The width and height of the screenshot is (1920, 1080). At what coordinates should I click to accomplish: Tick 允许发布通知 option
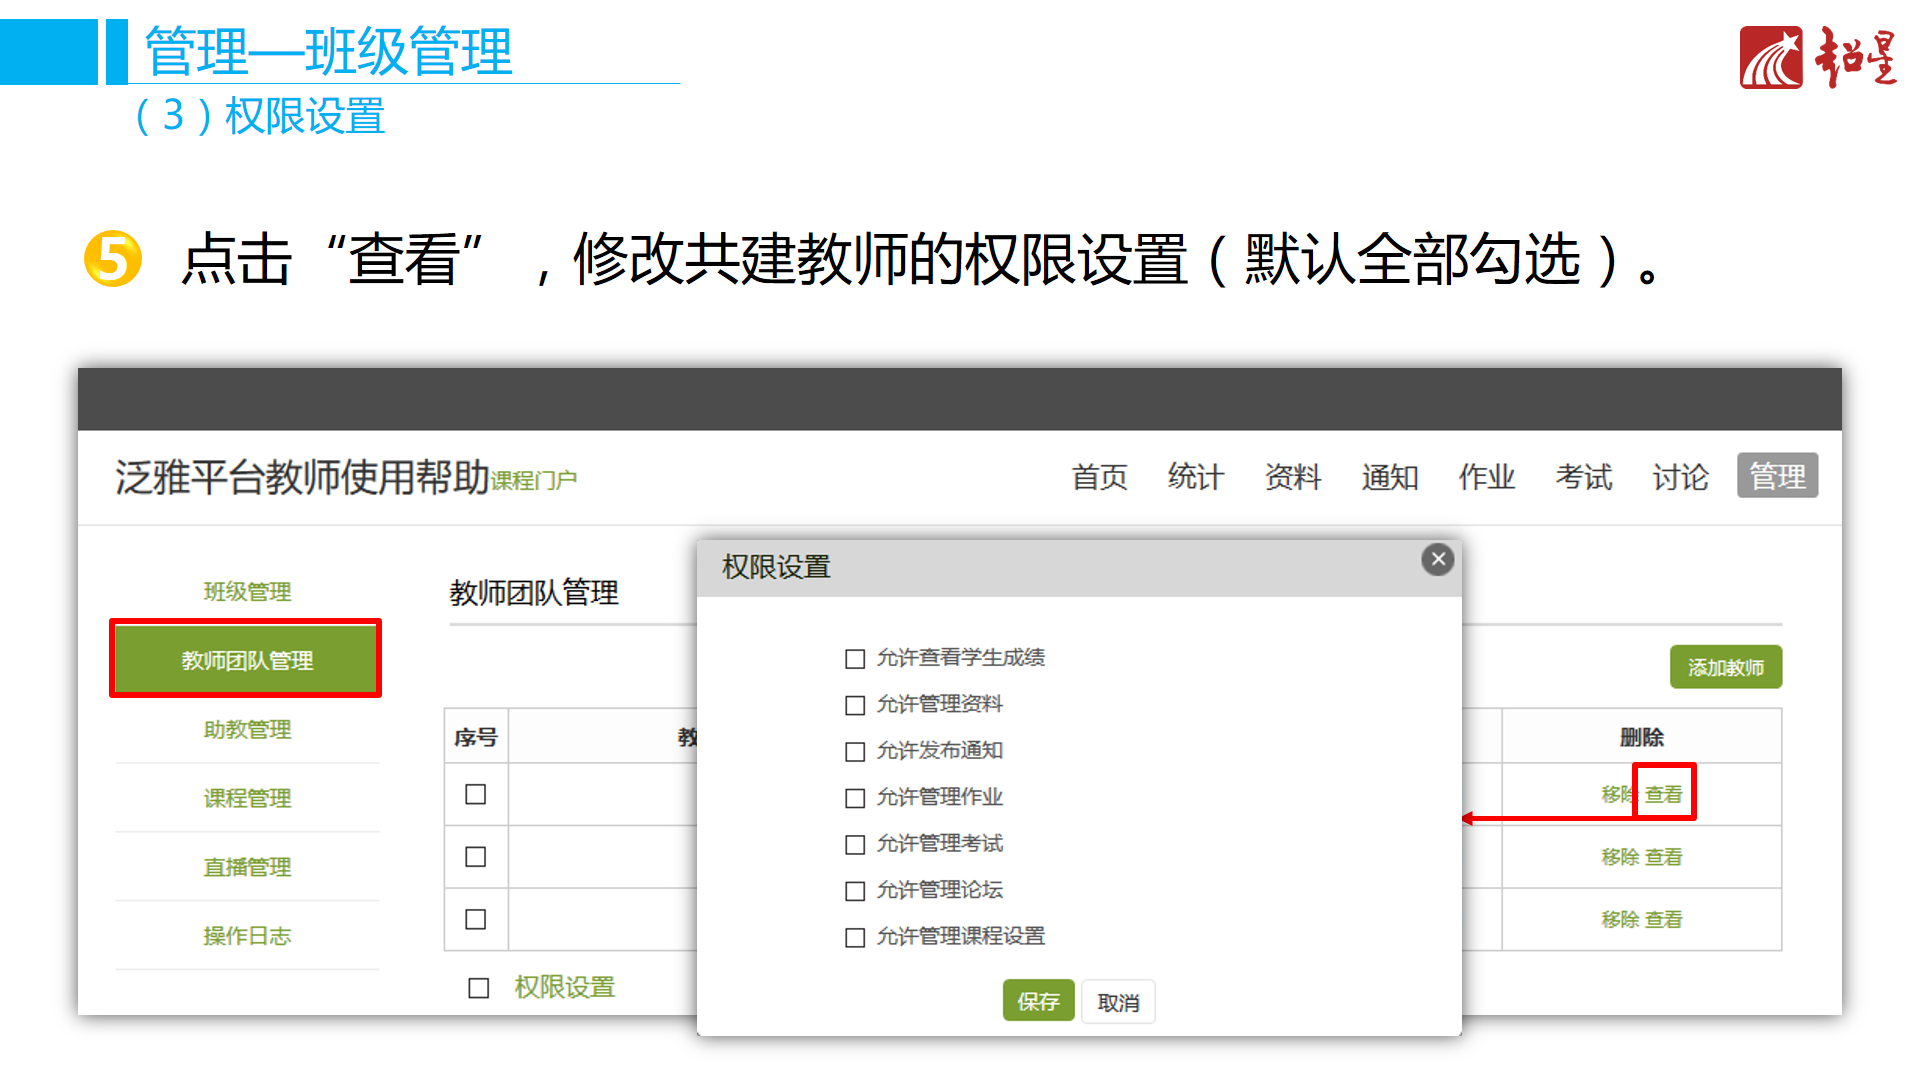coord(855,751)
